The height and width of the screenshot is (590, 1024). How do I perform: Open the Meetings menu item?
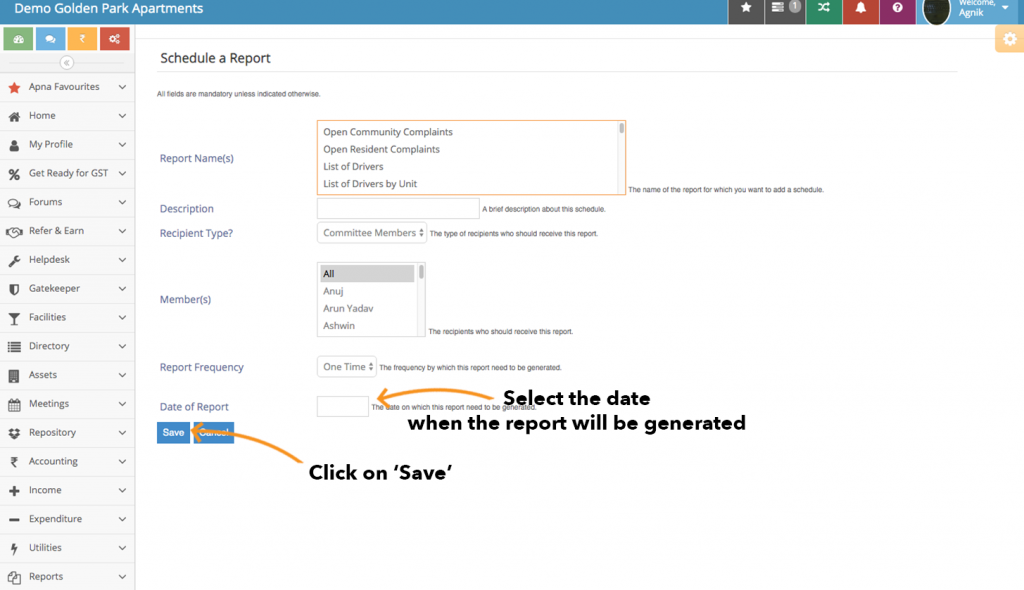(67, 404)
